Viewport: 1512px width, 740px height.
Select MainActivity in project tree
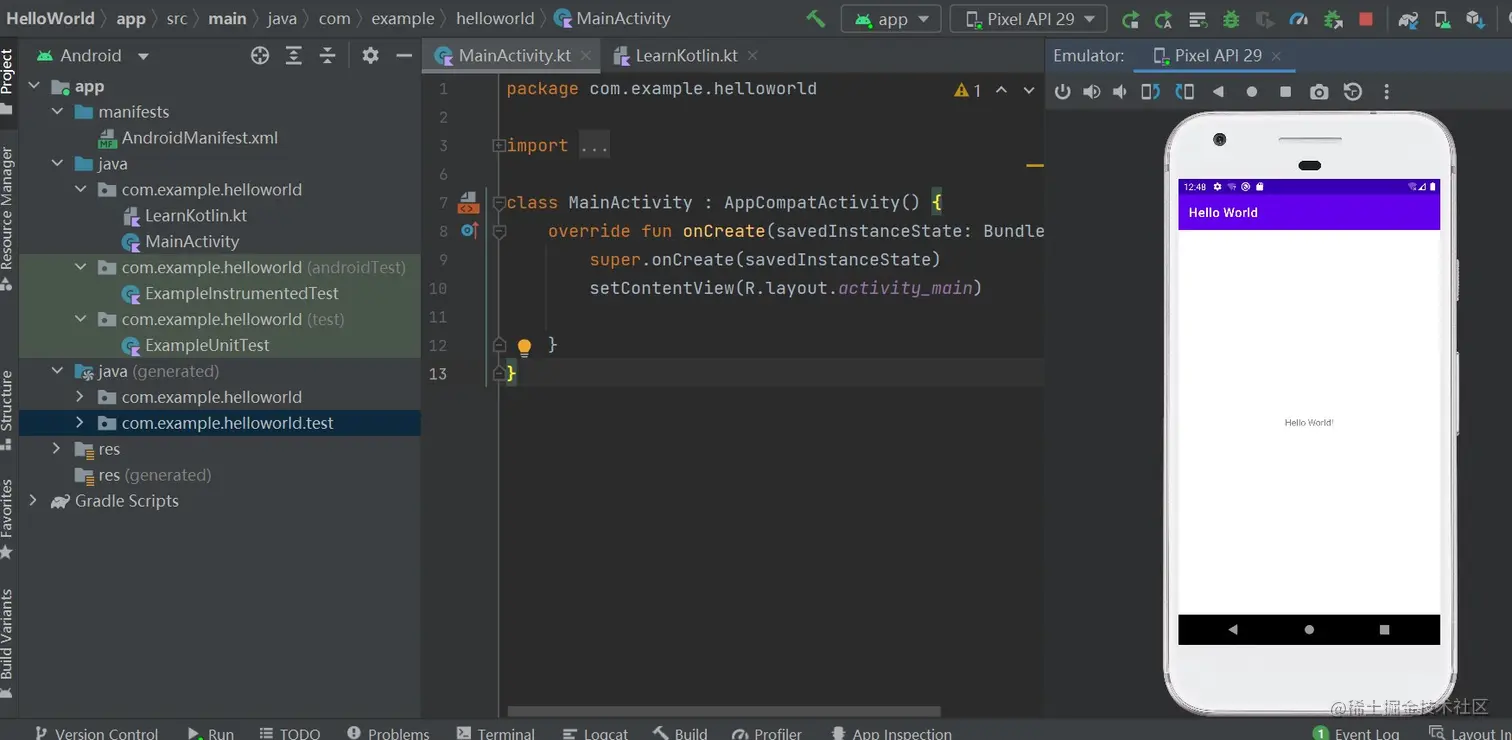point(180,242)
